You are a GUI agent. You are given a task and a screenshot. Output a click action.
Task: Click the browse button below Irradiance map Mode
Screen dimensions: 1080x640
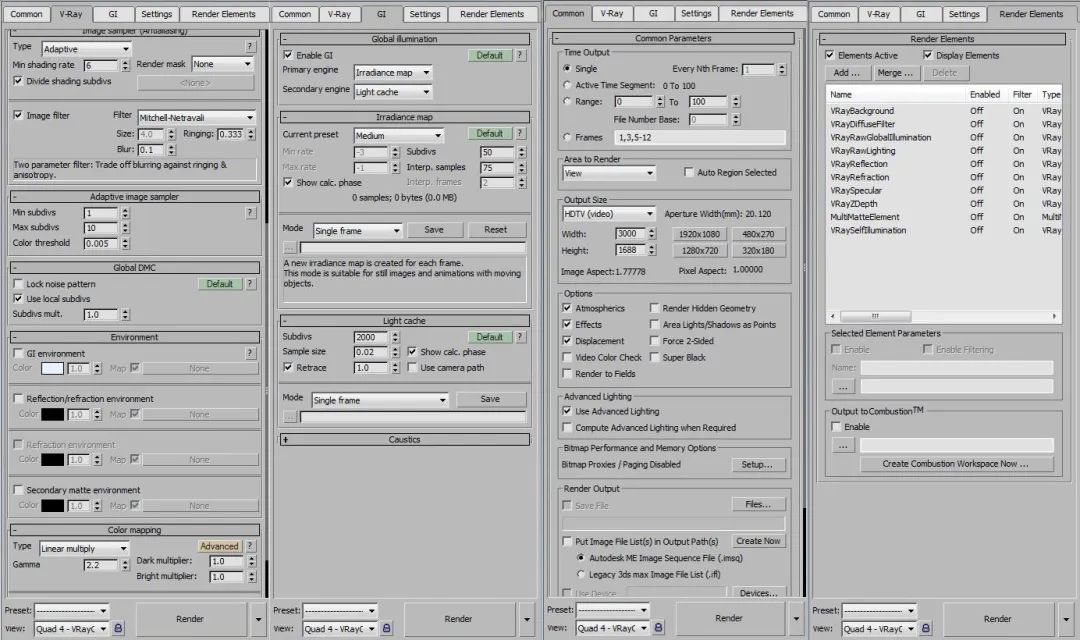(290, 247)
